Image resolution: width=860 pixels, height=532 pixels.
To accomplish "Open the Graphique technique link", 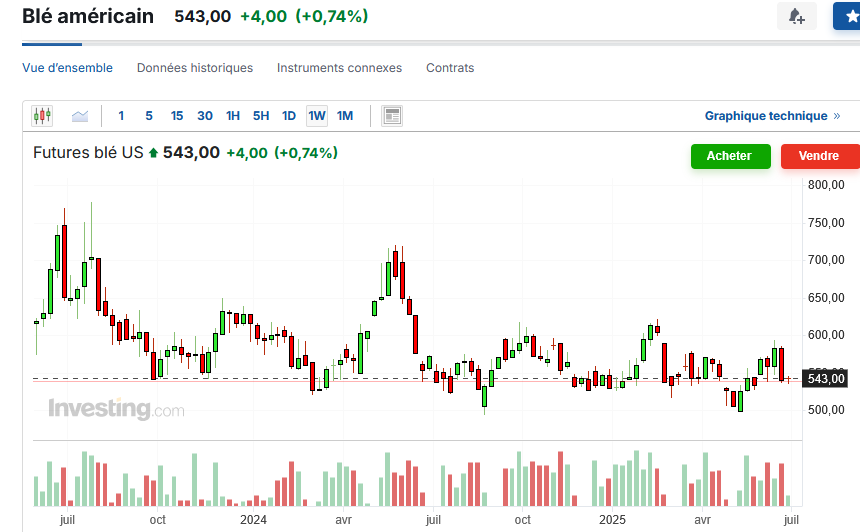I will [766, 116].
